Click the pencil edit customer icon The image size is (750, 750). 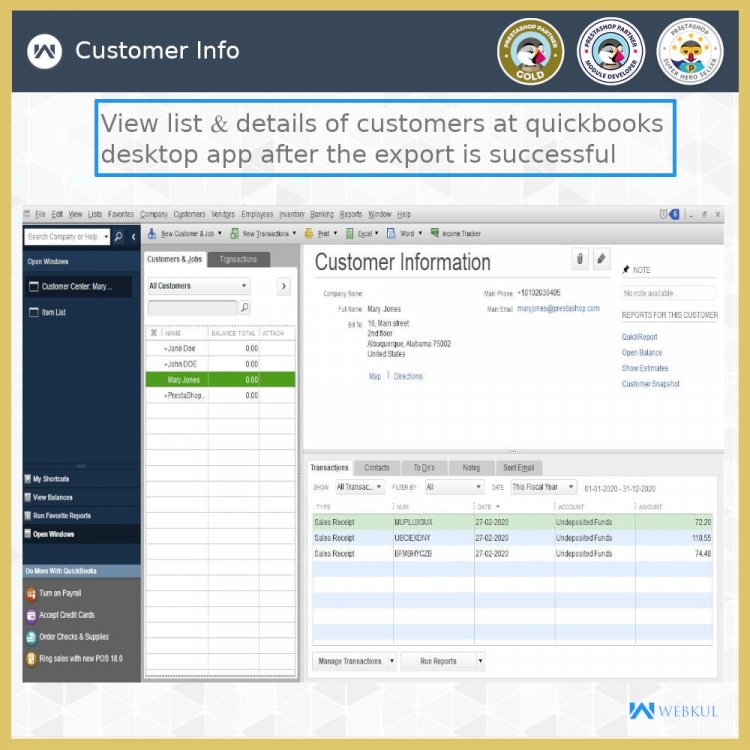[x=602, y=259]
